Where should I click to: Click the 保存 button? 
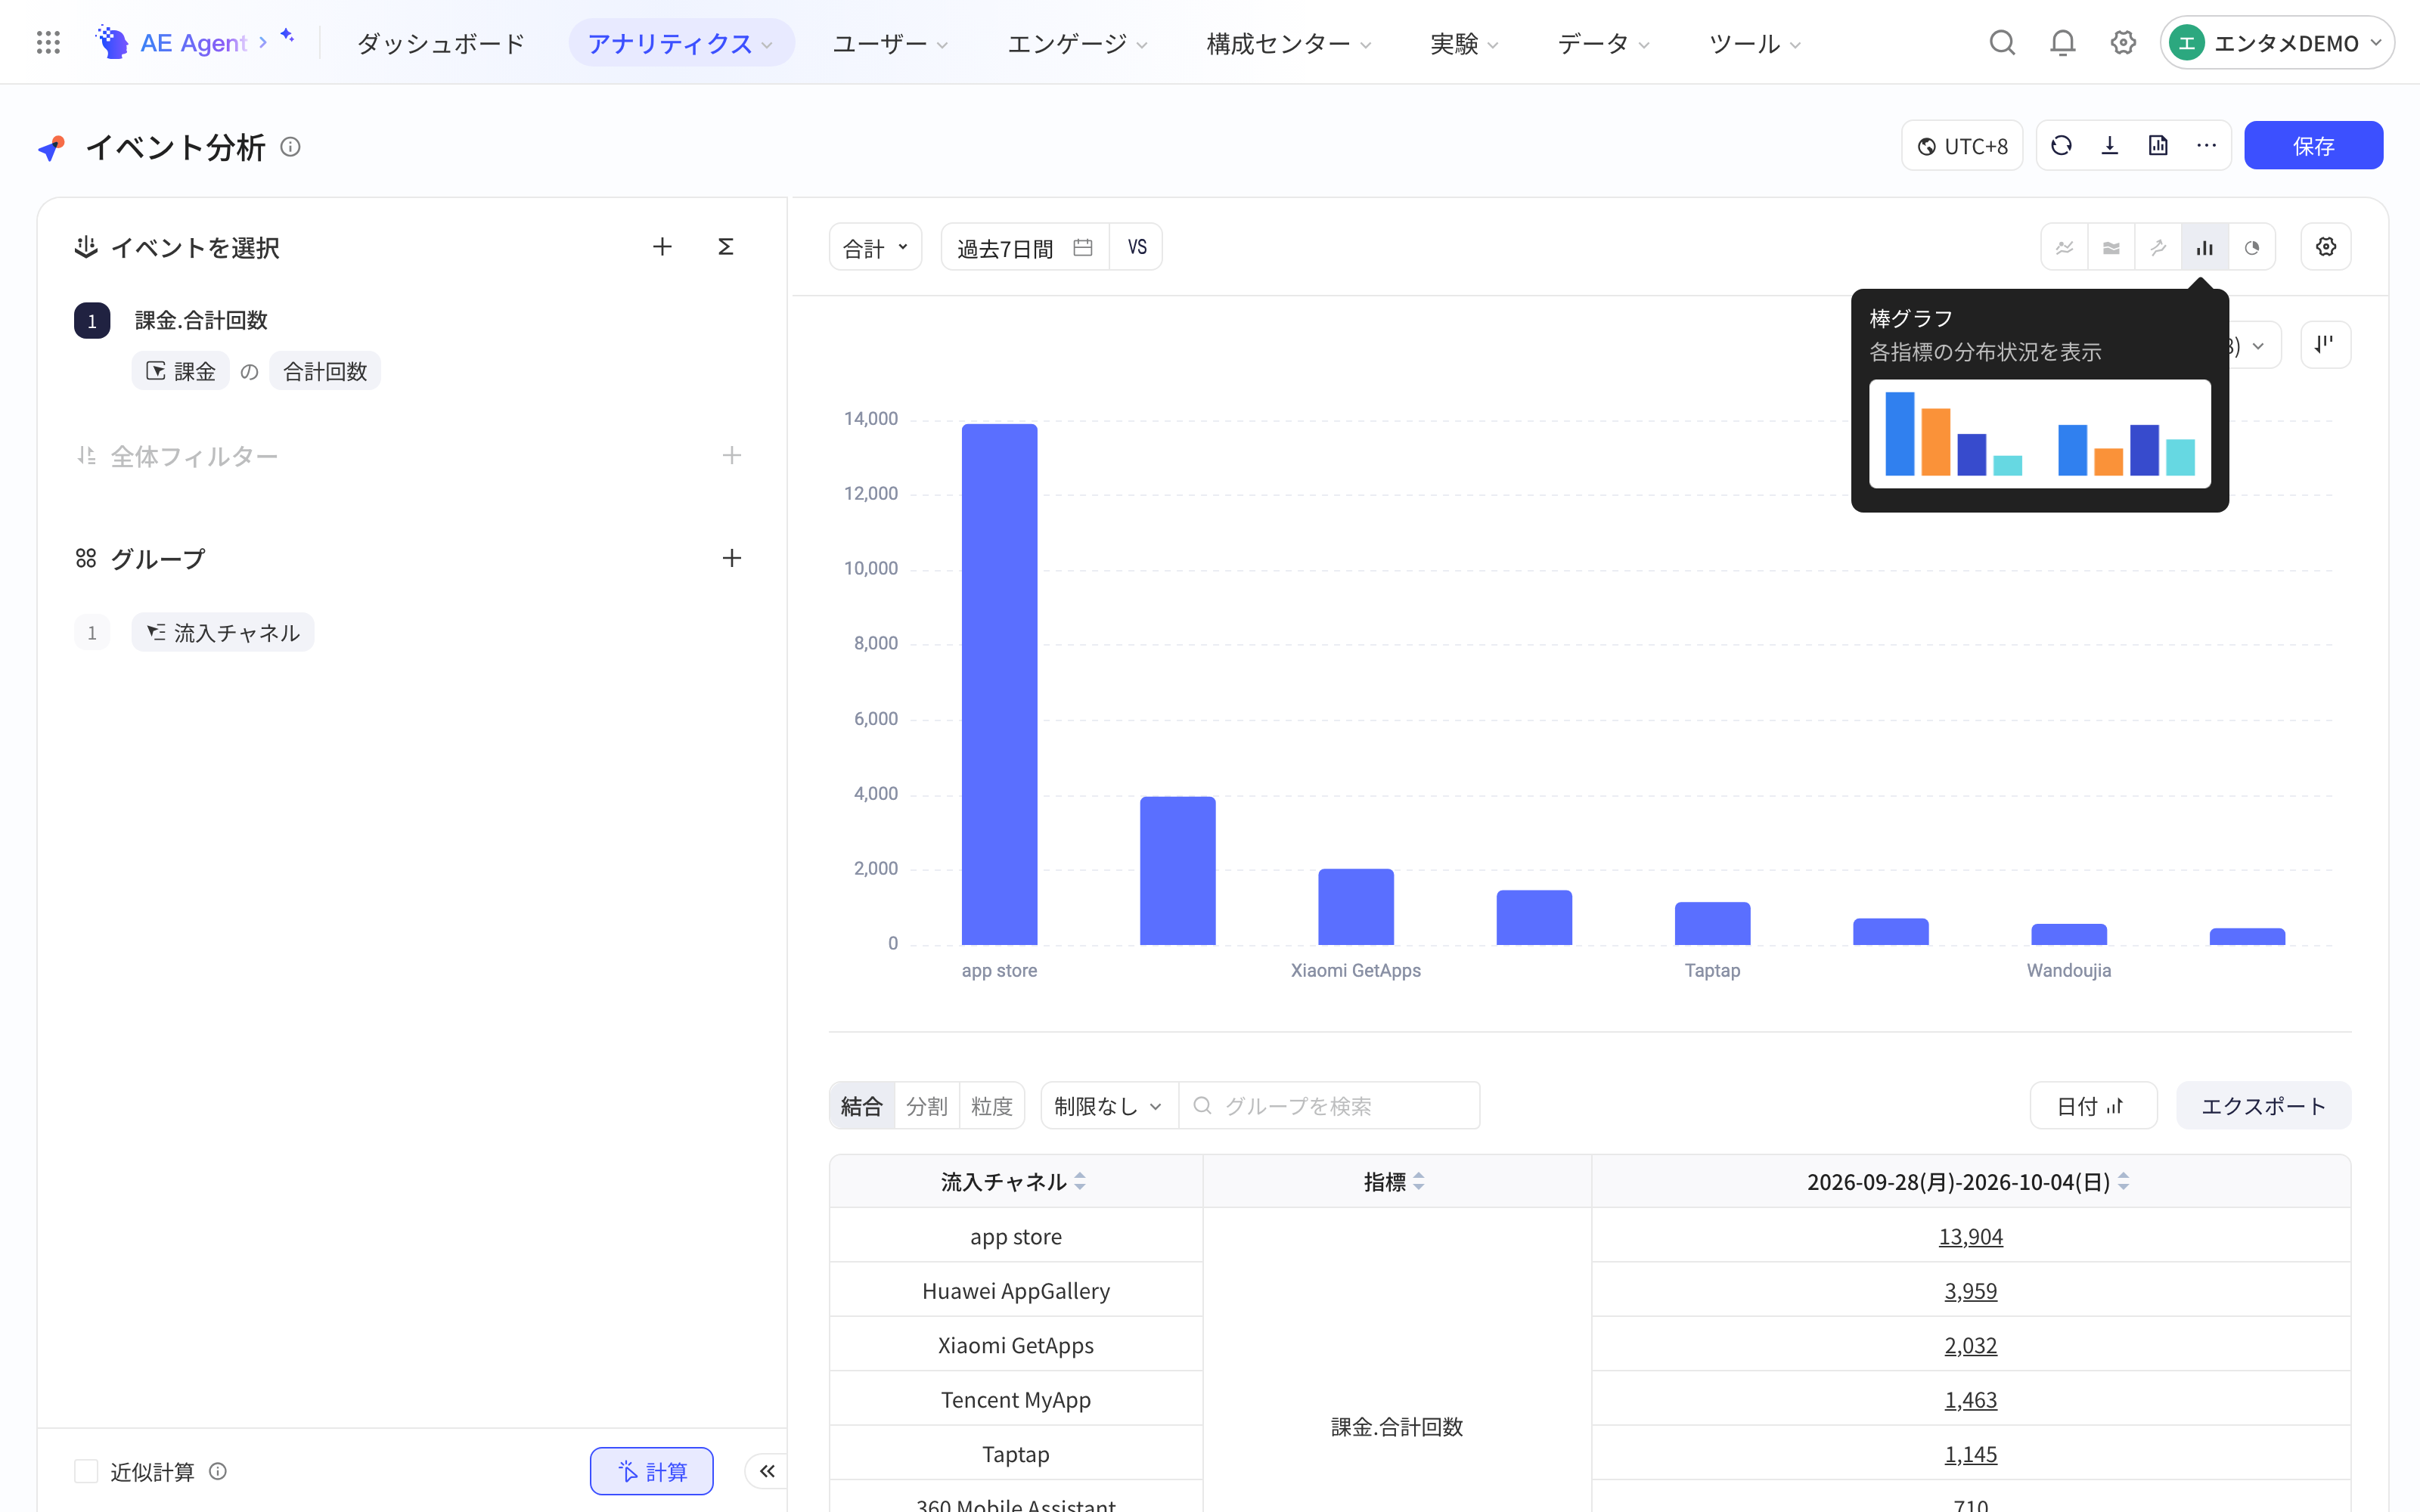tap(2313, 146)
